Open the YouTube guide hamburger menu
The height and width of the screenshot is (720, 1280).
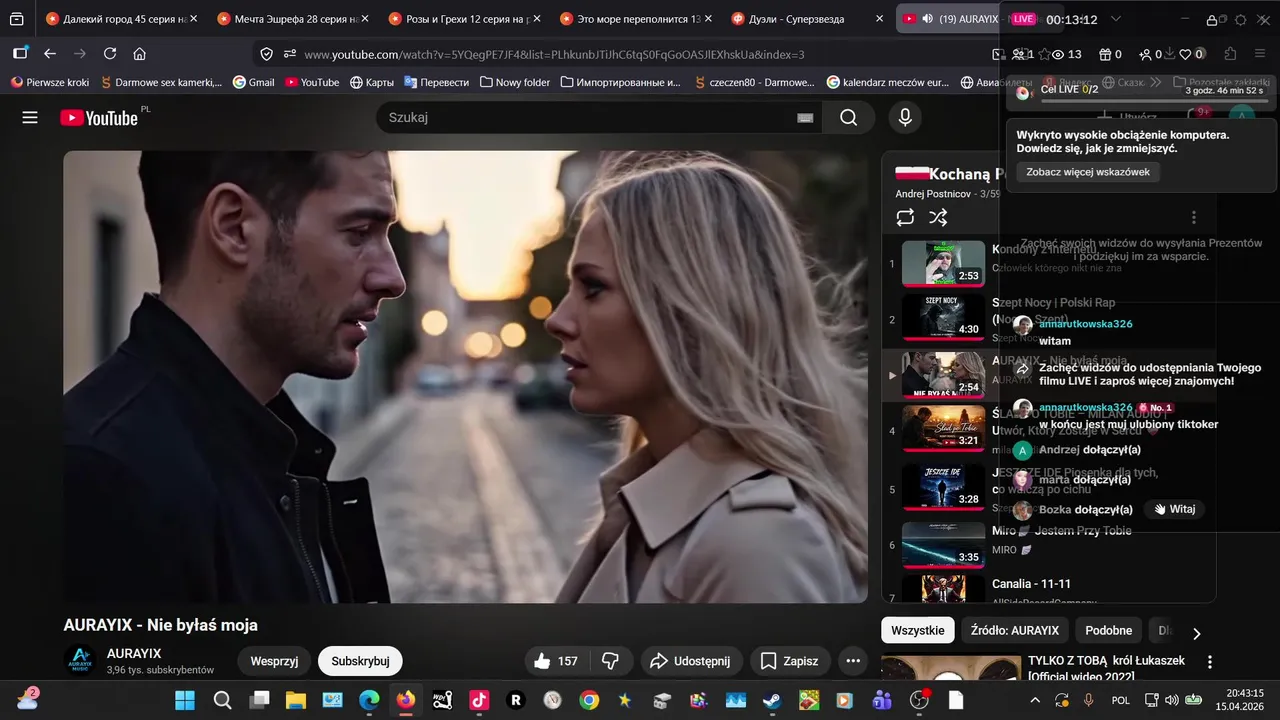pos(30,118)
